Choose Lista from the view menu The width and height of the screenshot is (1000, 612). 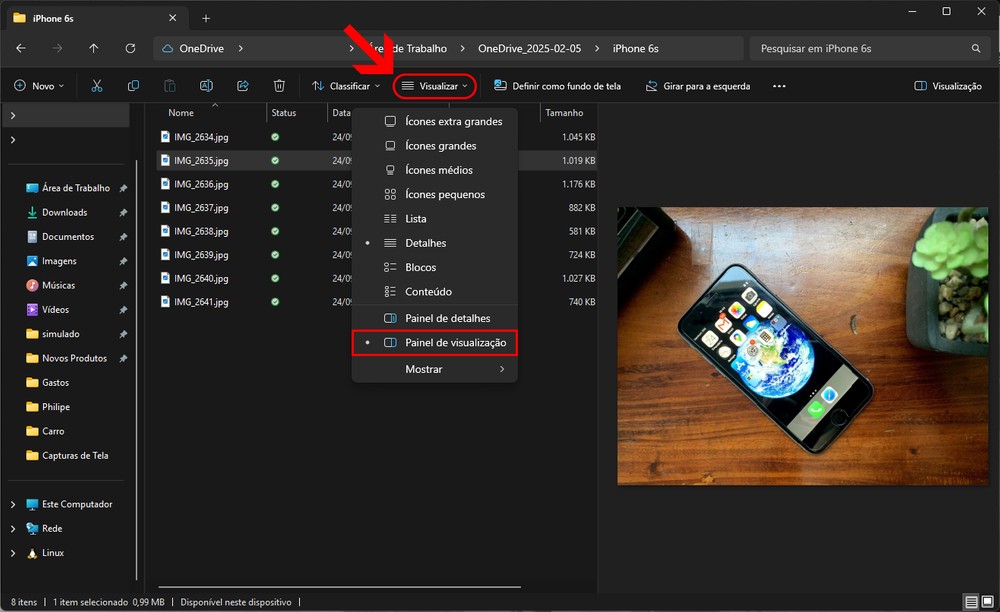415,219
